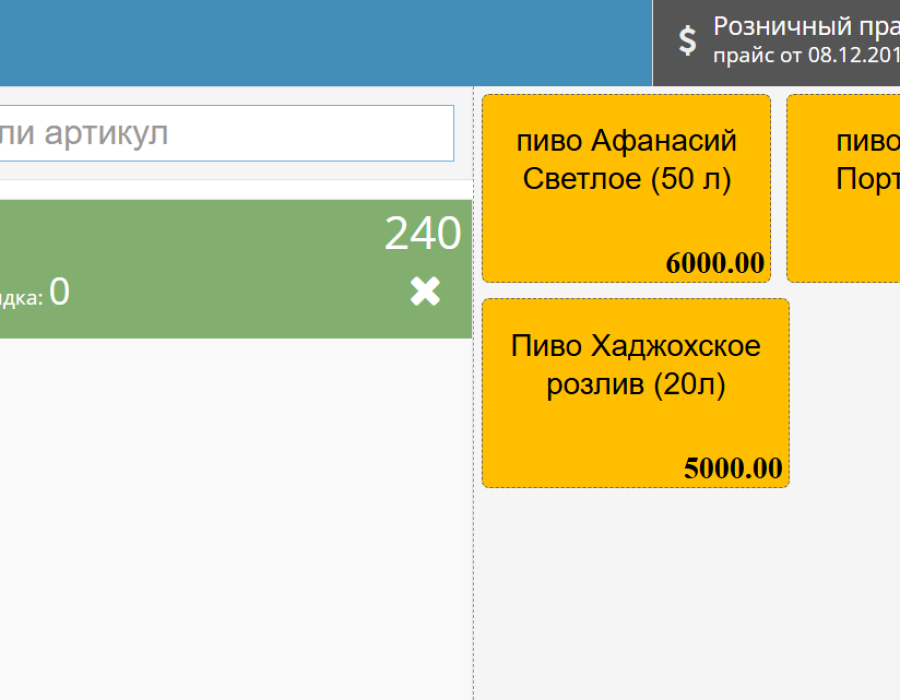
Task: Click the прайс от 08.12 date text
Action: pos(806,56)
